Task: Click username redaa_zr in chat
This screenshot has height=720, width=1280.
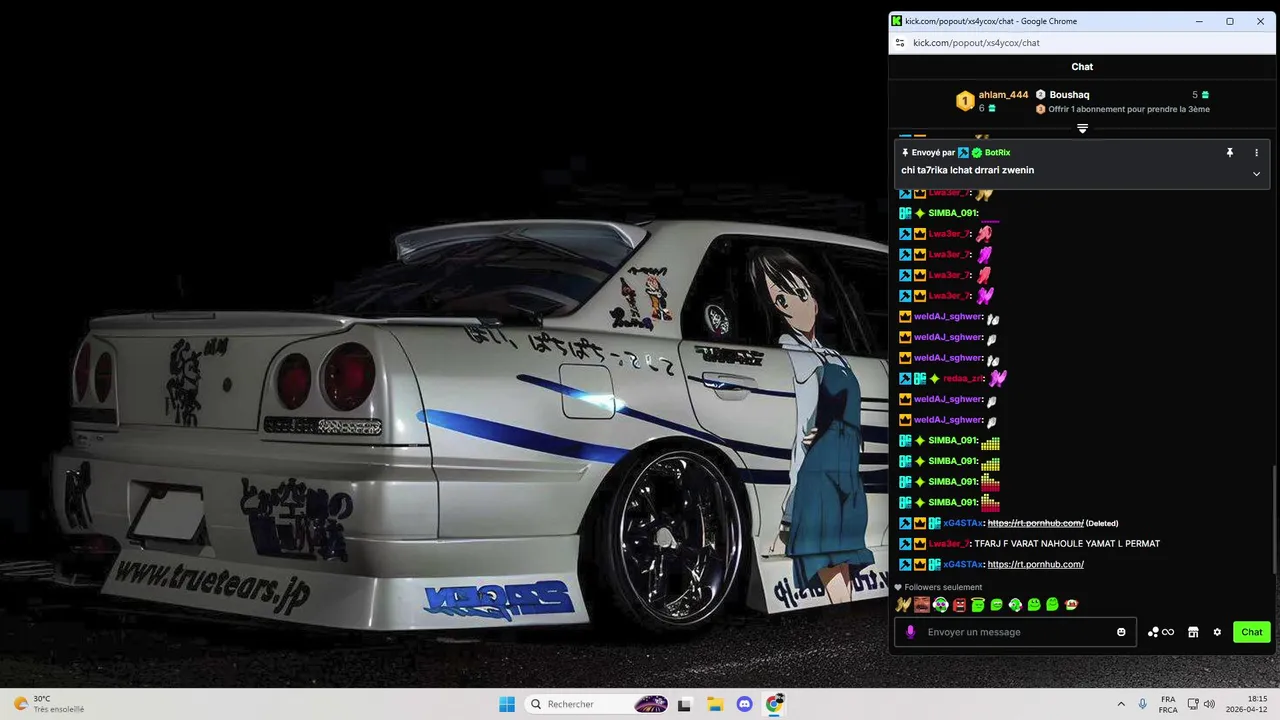Action: coord(963,379)
